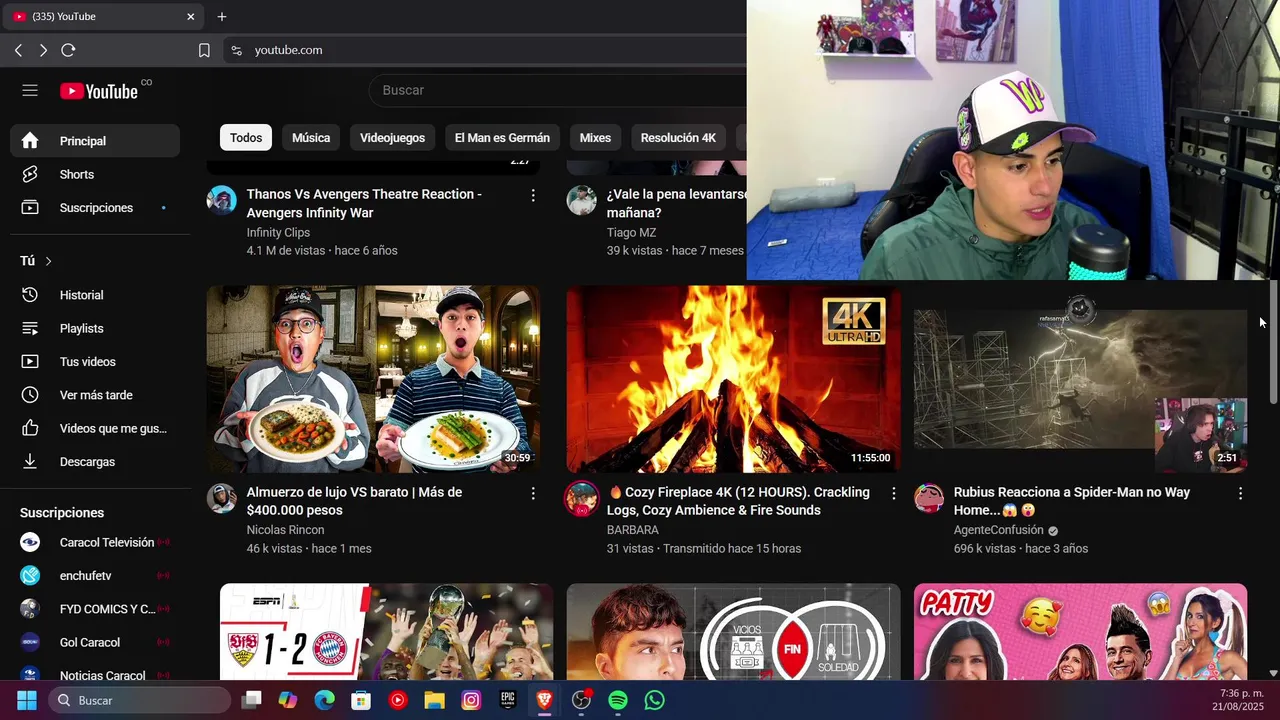Open Almuerzo de lujo VS barato title
The image size is (1280, 720).
click(354, 501)
